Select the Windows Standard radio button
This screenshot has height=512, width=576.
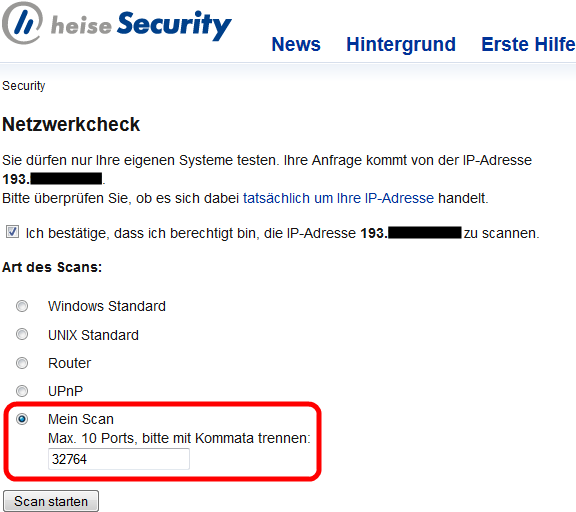(22, 306)
